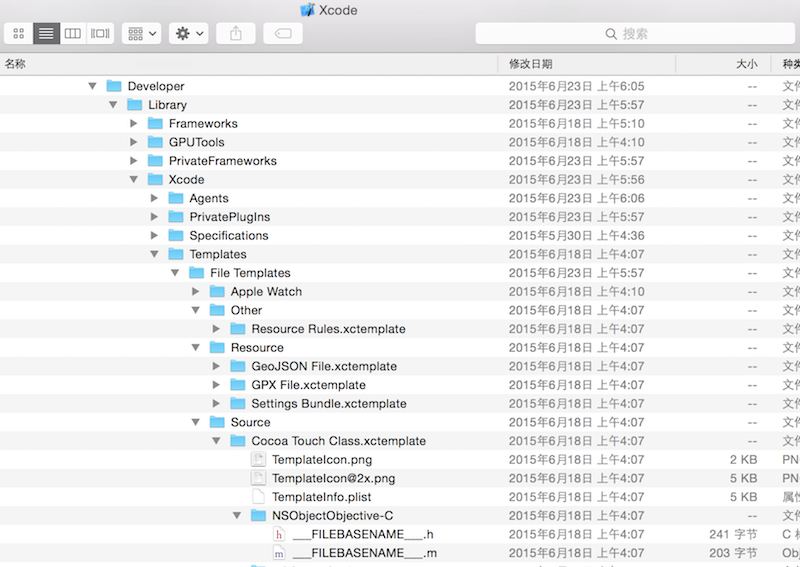
Task: Select the NSObjectObjective-C folder icon
Action: tap(259, 515)
